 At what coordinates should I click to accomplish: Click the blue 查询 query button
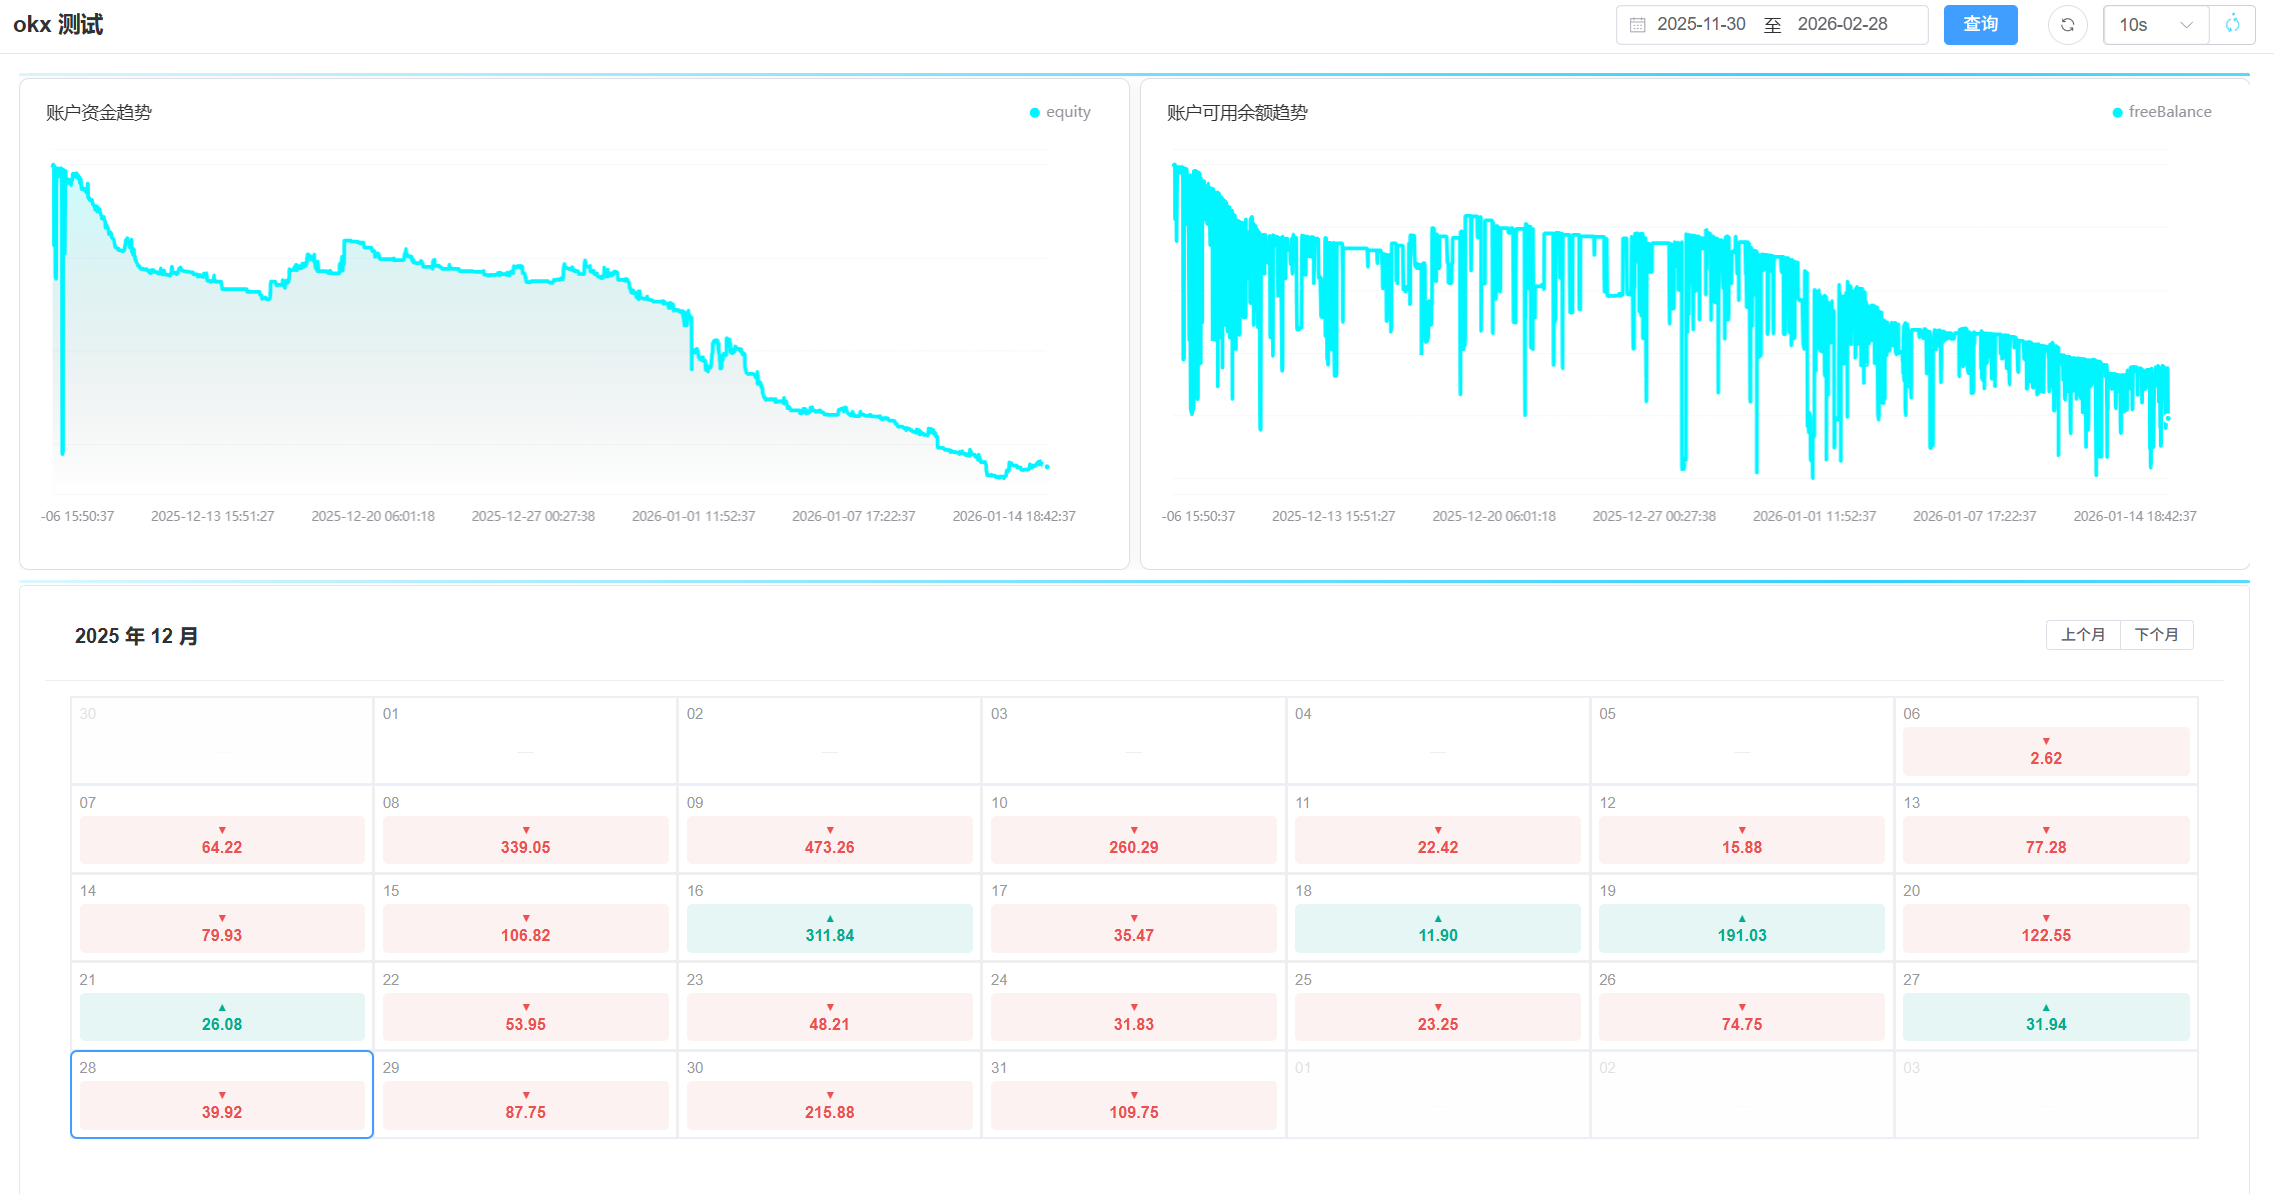point(1980,25)
